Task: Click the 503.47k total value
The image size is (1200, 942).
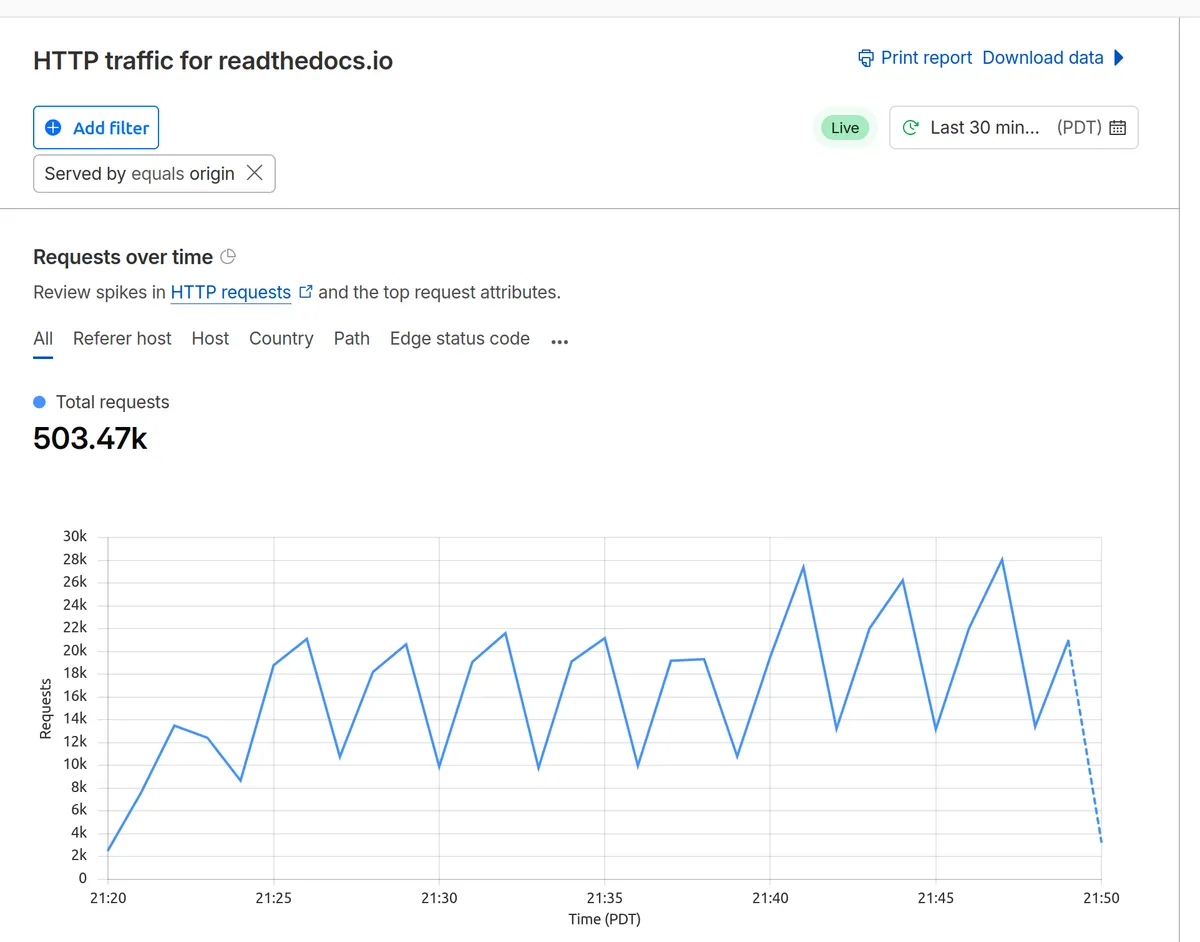Action: (90, 438)
